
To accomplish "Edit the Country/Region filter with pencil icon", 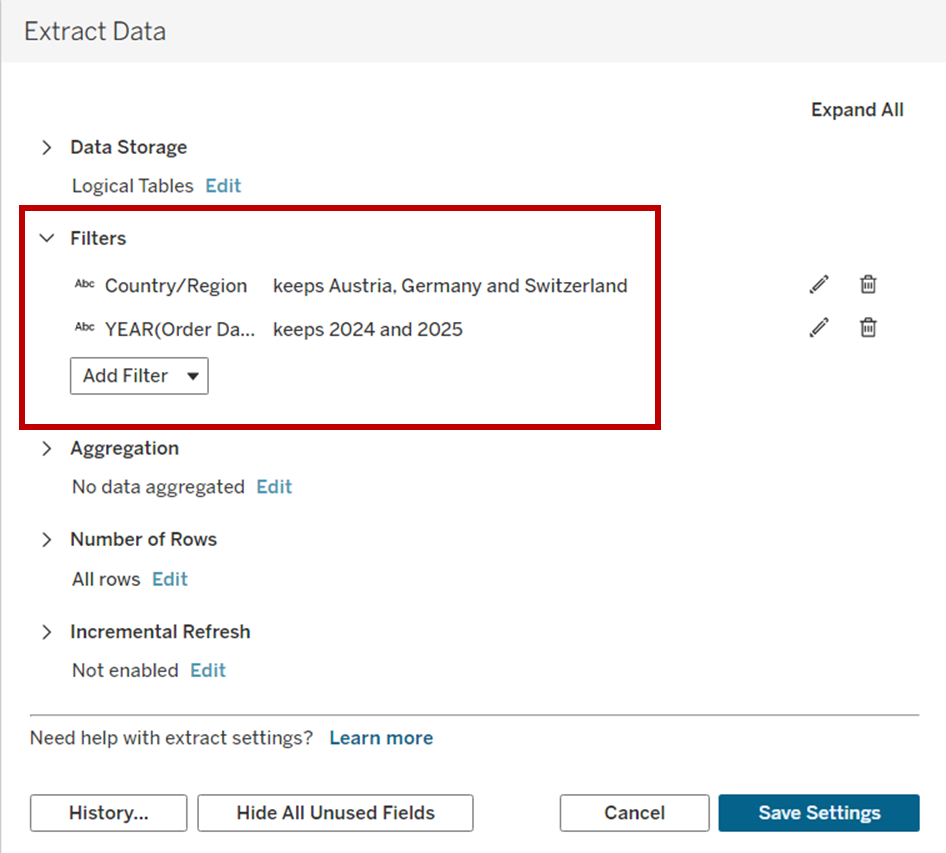I will pos(819,285).
